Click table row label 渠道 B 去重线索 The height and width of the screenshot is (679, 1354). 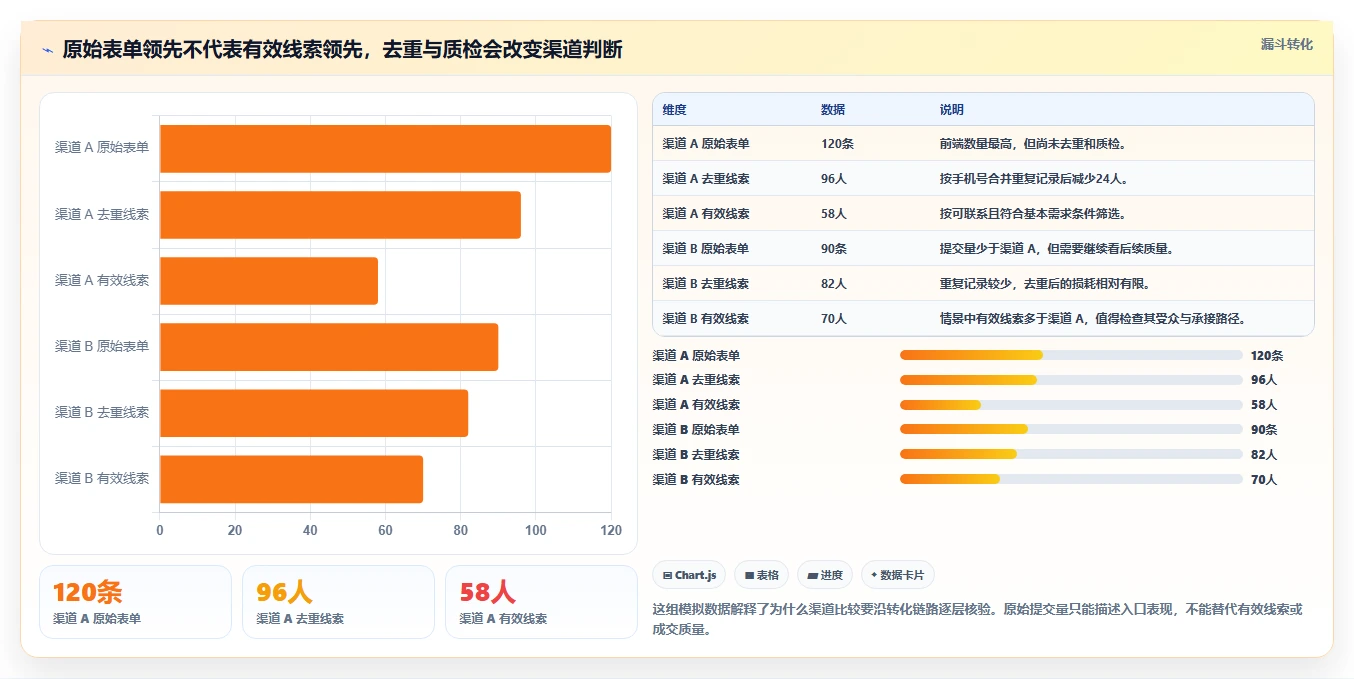(706, 284)
